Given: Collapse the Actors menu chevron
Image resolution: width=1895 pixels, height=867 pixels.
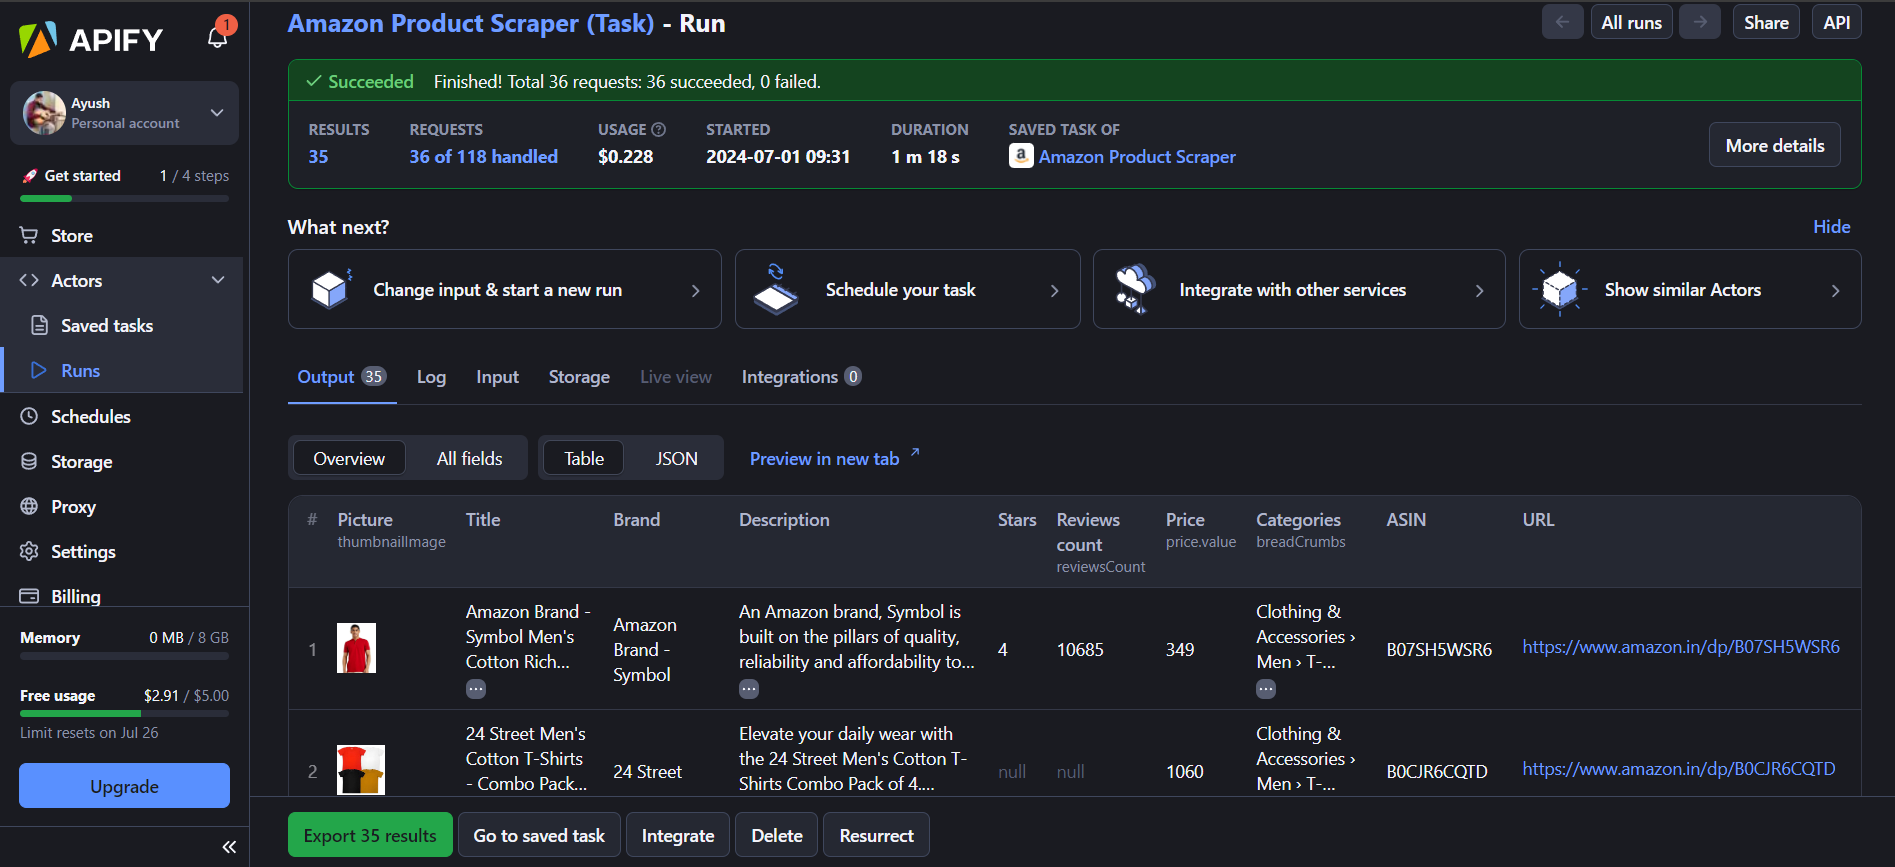Looking at the screenshot, I should pyautogui.click(x=218, y=280).
